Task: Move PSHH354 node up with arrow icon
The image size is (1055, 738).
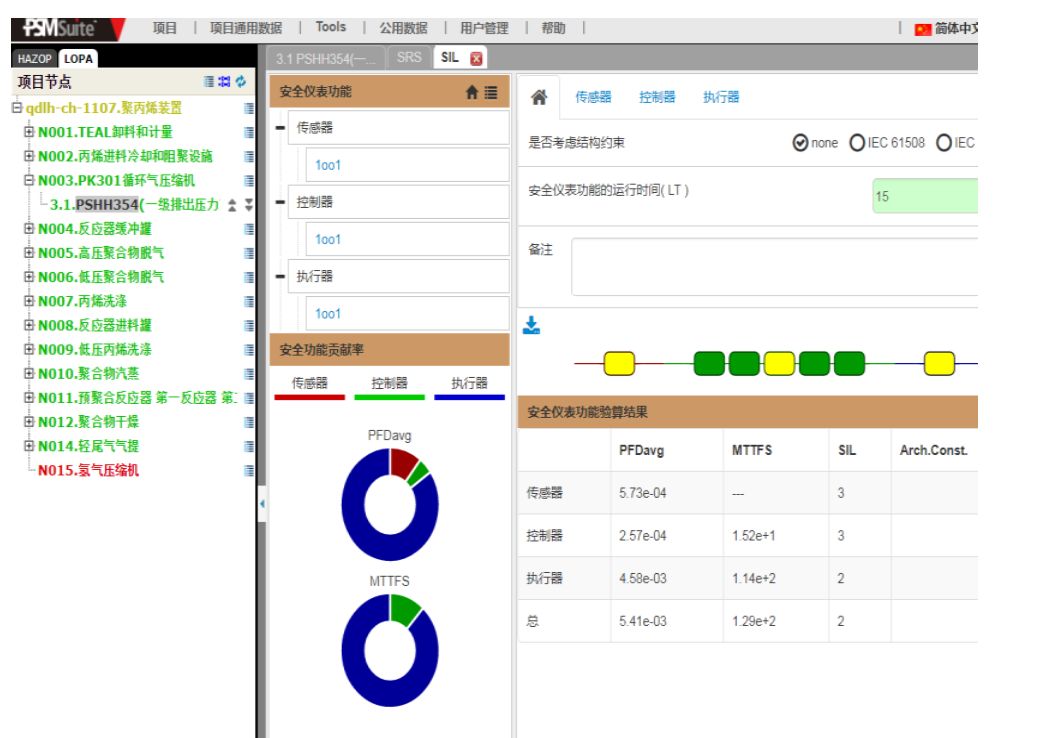Action: pos(232,205)
